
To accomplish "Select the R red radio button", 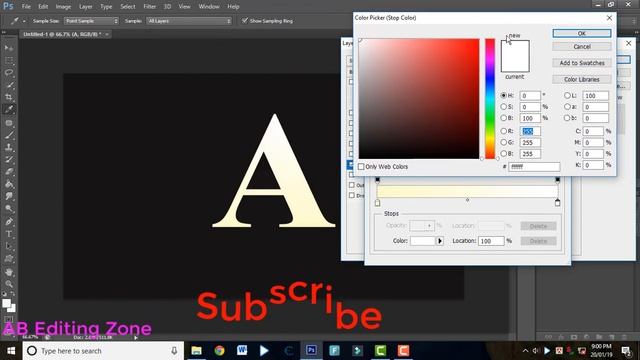I will (x=504, y=131).
